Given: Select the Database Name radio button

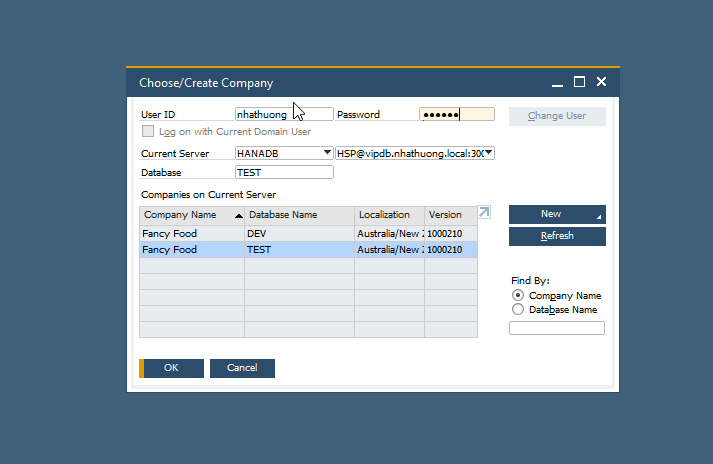Looking at the screenshot, I should (517, 310).
